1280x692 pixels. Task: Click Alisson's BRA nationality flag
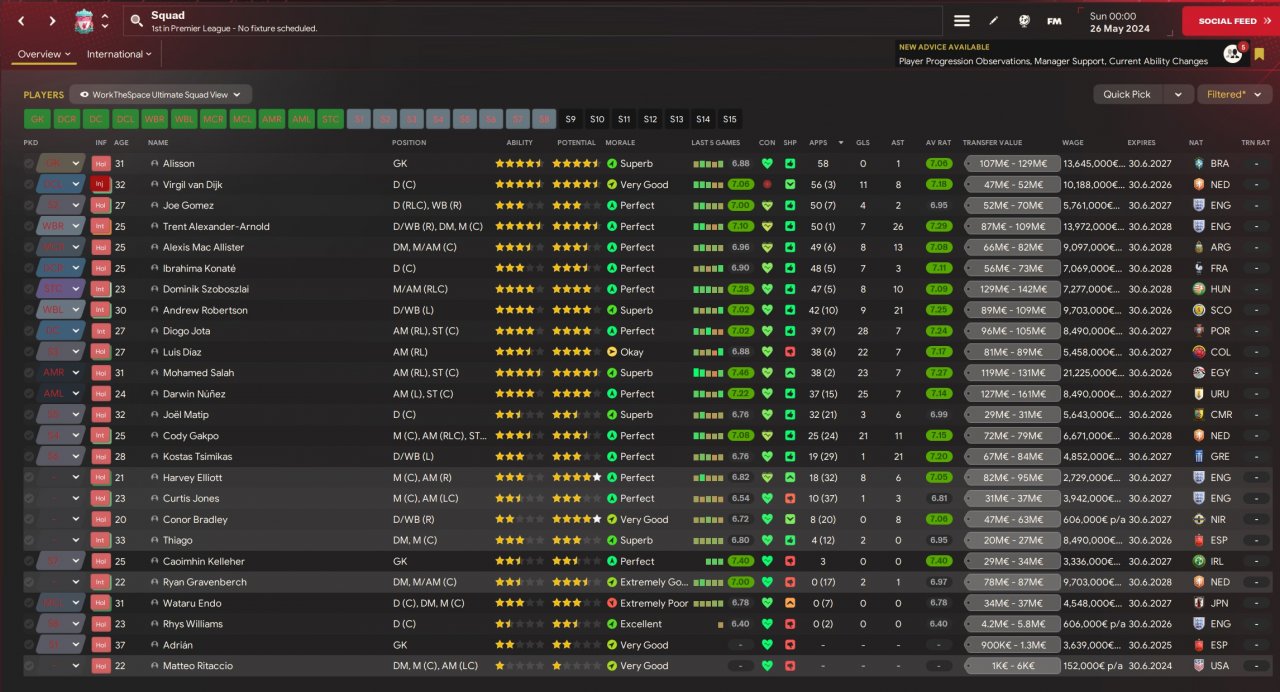pyautogui.click(x=1199, y=163)
